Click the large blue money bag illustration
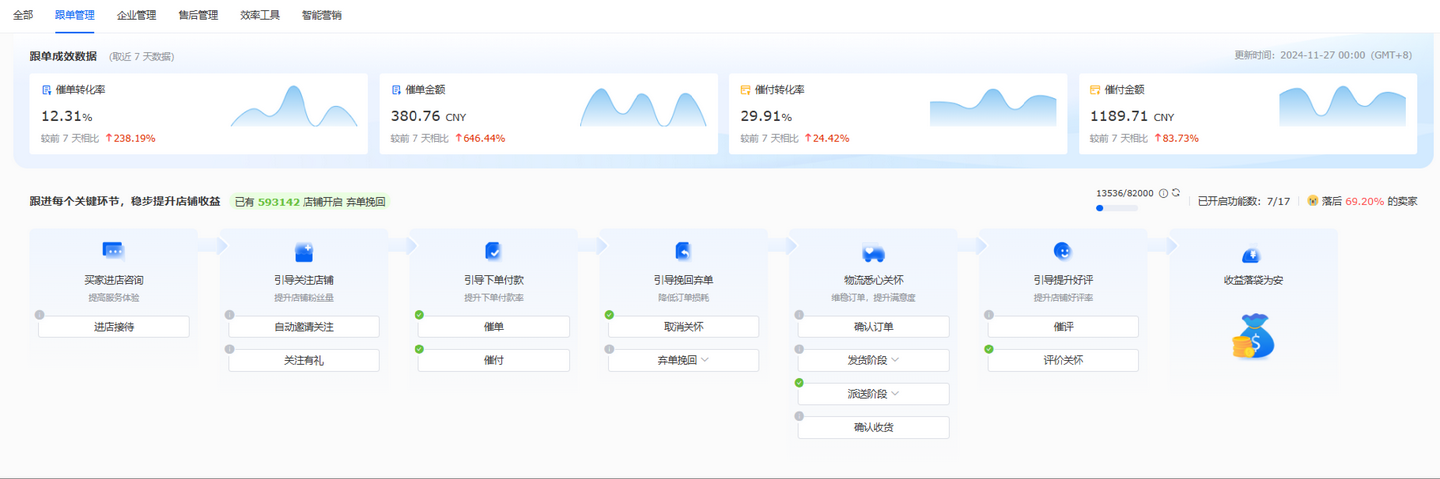Screen dimensions: 1440x479 pyautogui.click(x=1252, y=336)
